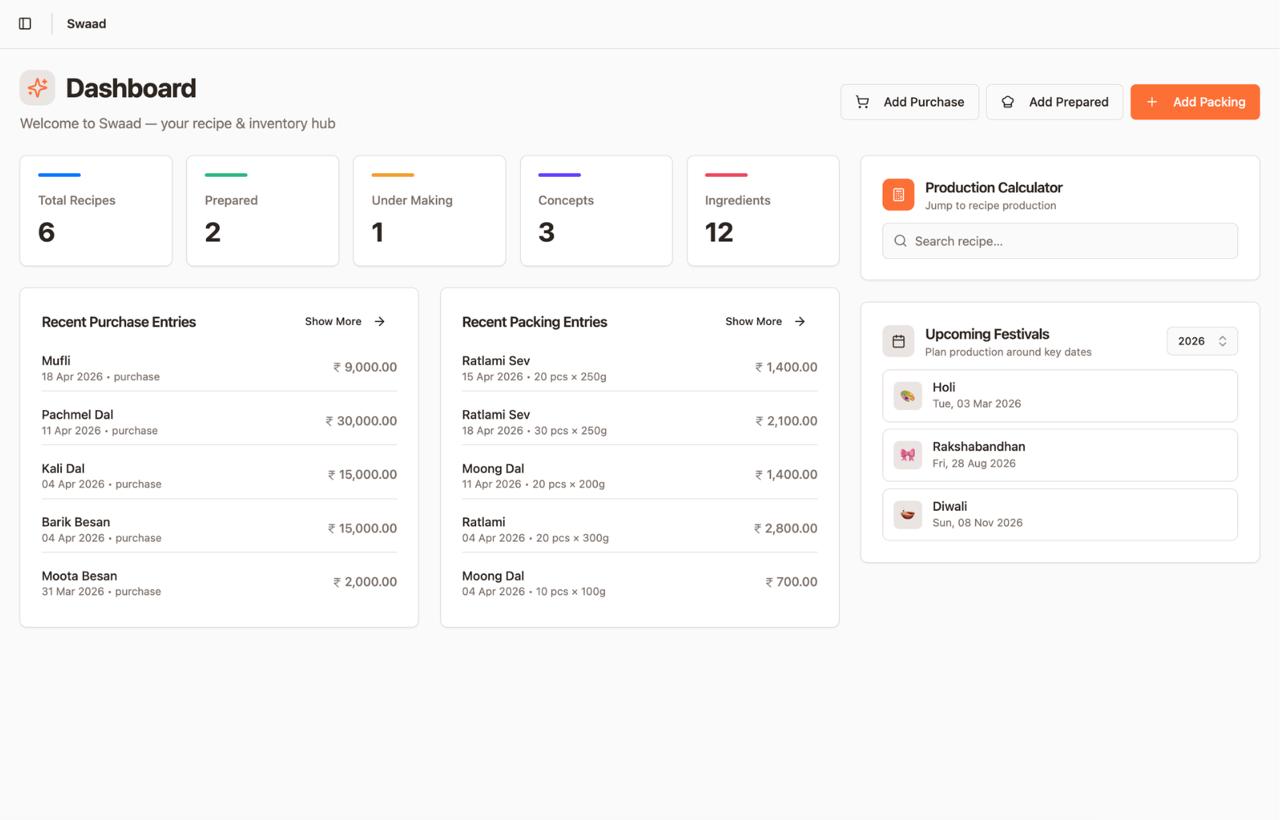1280x820 pixels.
Task: Click Ratlami Sev entry dated 18 Apr 2026
Action: pyautogui.click(x=639, y=422)
